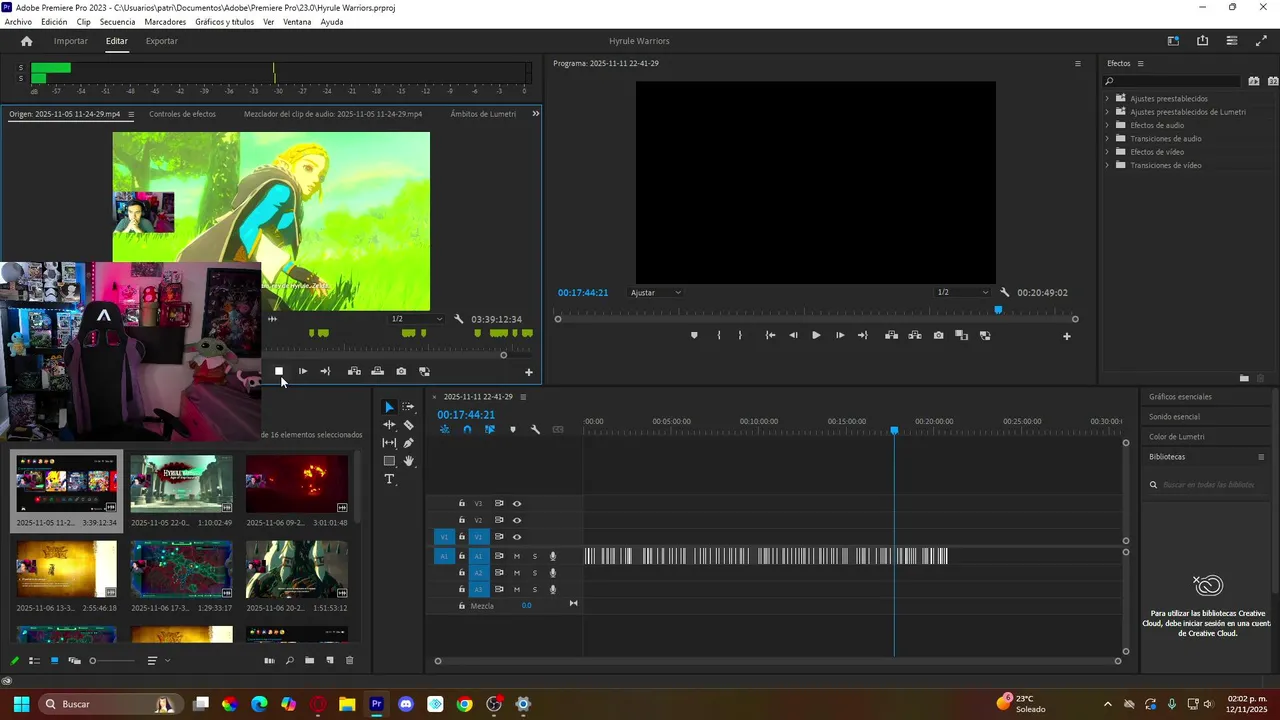
Task: Toggle visibility eye of track V3
Action: 517,504
